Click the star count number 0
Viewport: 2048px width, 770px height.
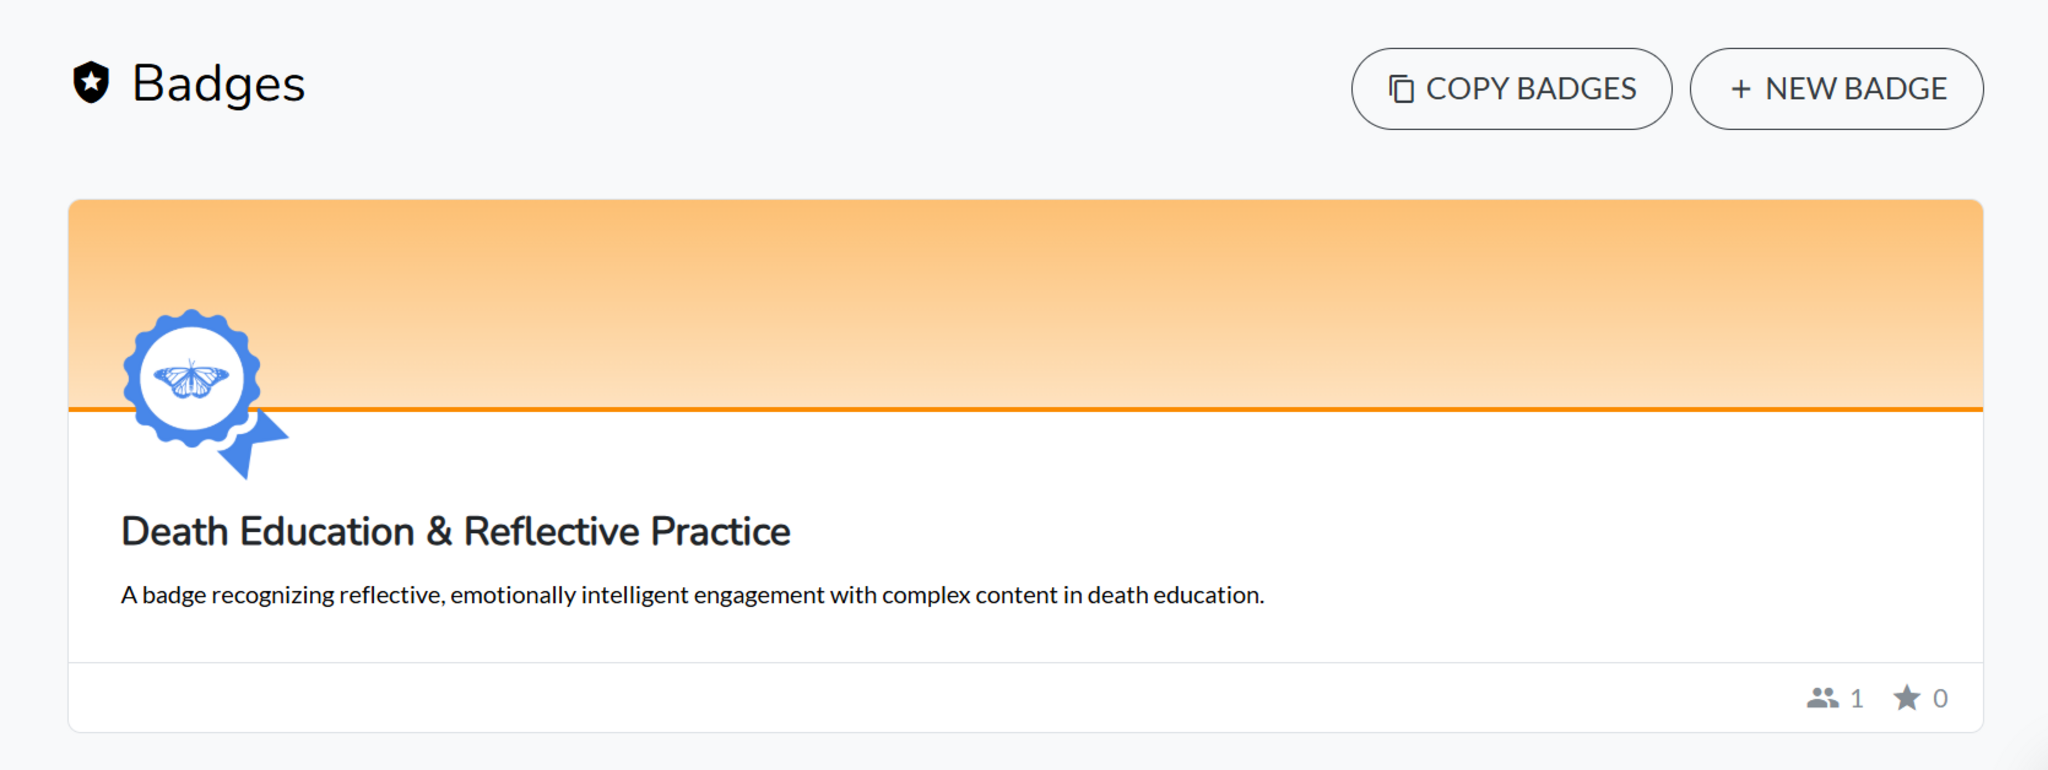point(1940,698)
